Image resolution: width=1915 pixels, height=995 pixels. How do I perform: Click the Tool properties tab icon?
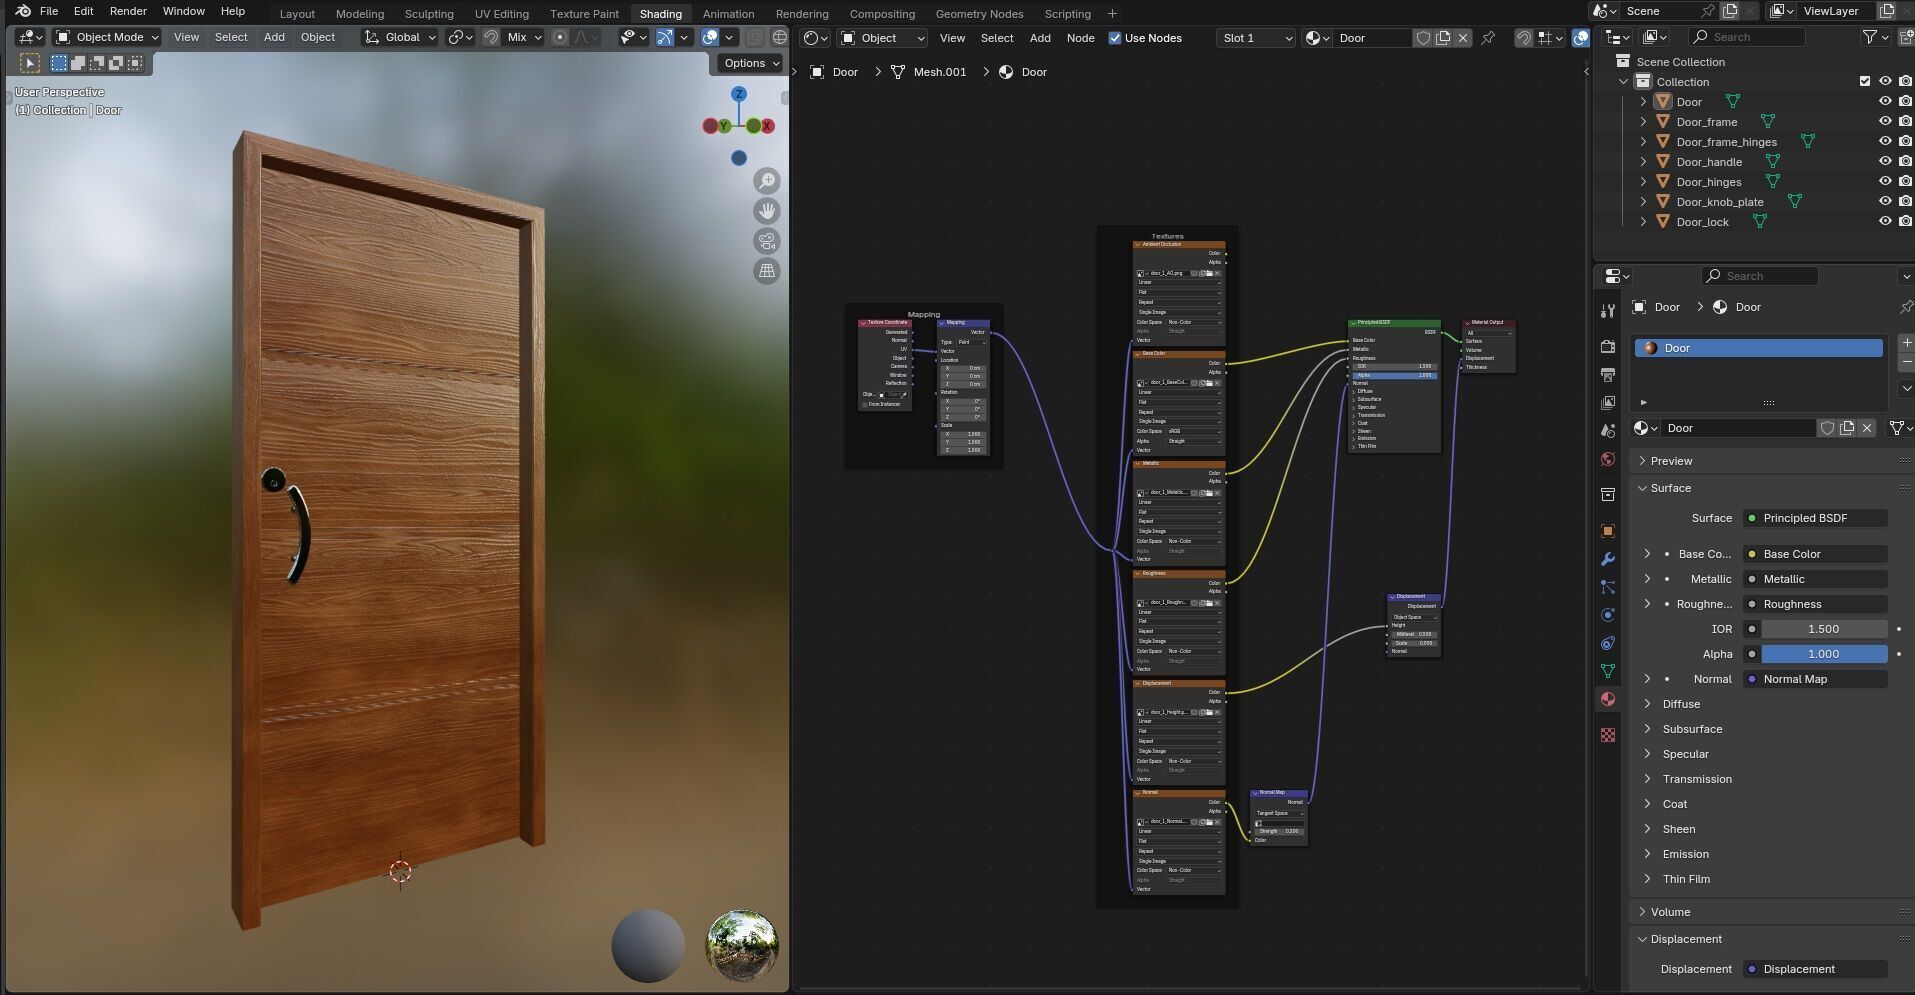pyautogui.click(x=1608, y=311)
